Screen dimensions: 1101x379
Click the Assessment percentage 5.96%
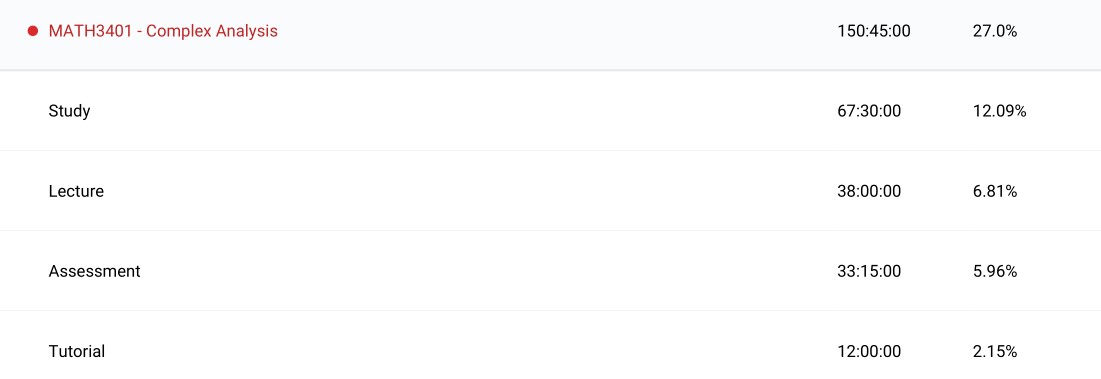pos(995,271)
